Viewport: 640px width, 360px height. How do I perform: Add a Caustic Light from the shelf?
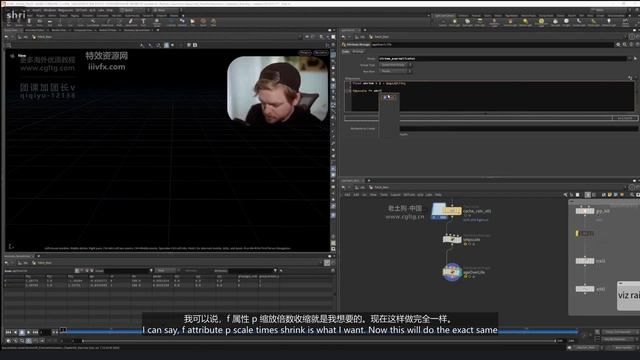[x=579, y=21]
